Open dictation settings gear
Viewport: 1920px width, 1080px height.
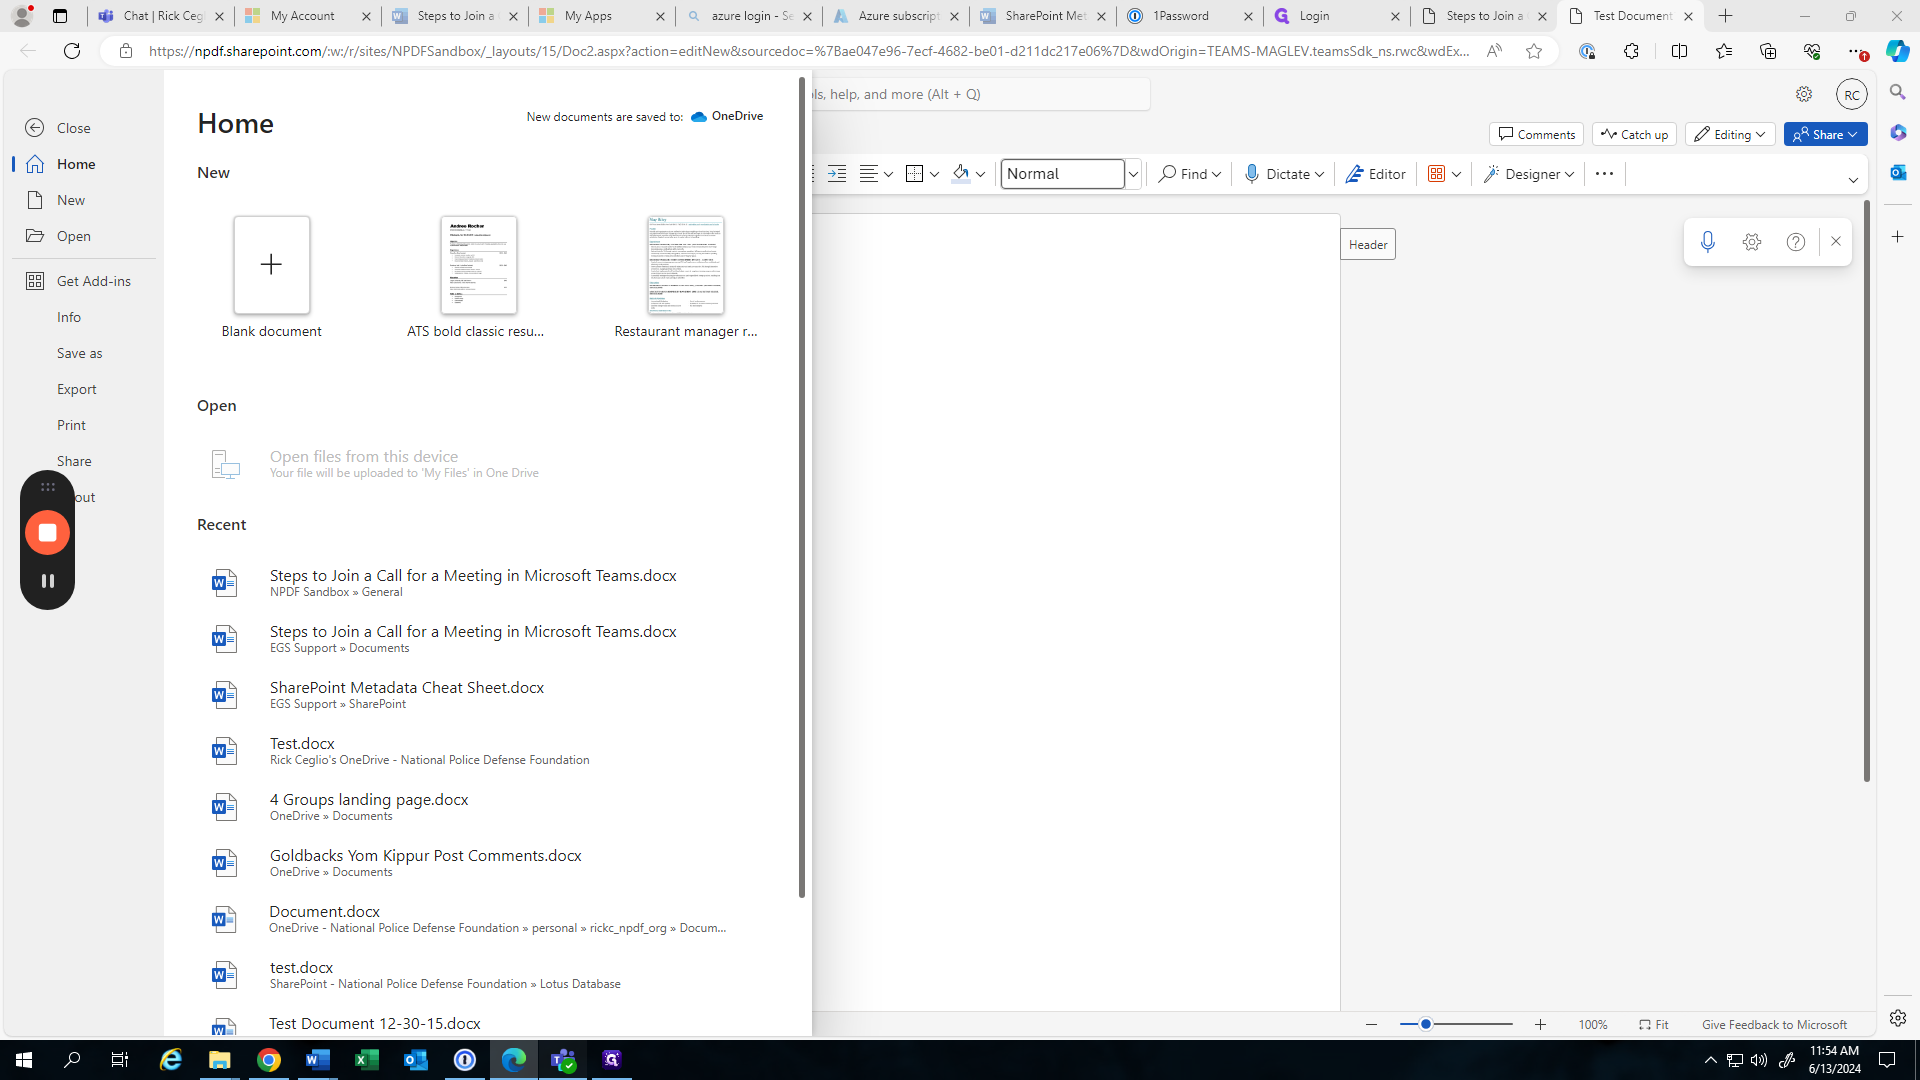1752,242
